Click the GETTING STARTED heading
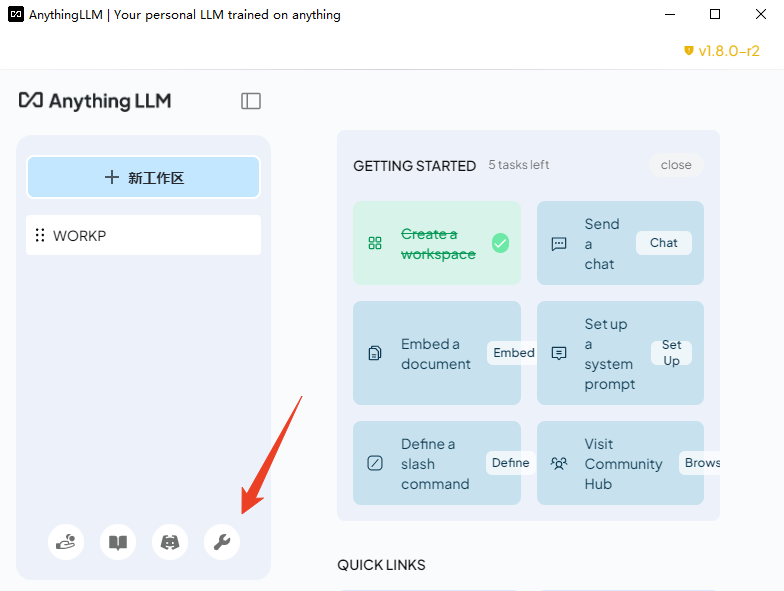This screenshot has height=591, width=784. (x=414, y=166)
